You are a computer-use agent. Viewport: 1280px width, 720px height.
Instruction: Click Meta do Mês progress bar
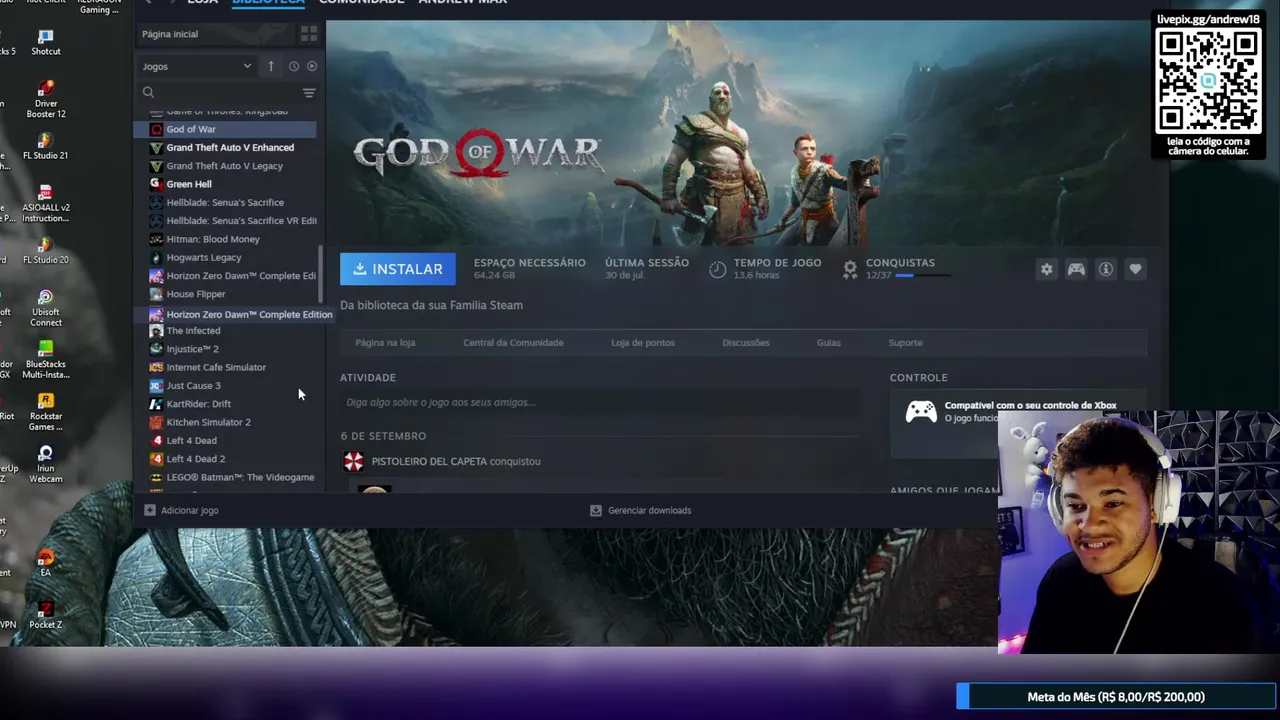(x=1116, y=697)
